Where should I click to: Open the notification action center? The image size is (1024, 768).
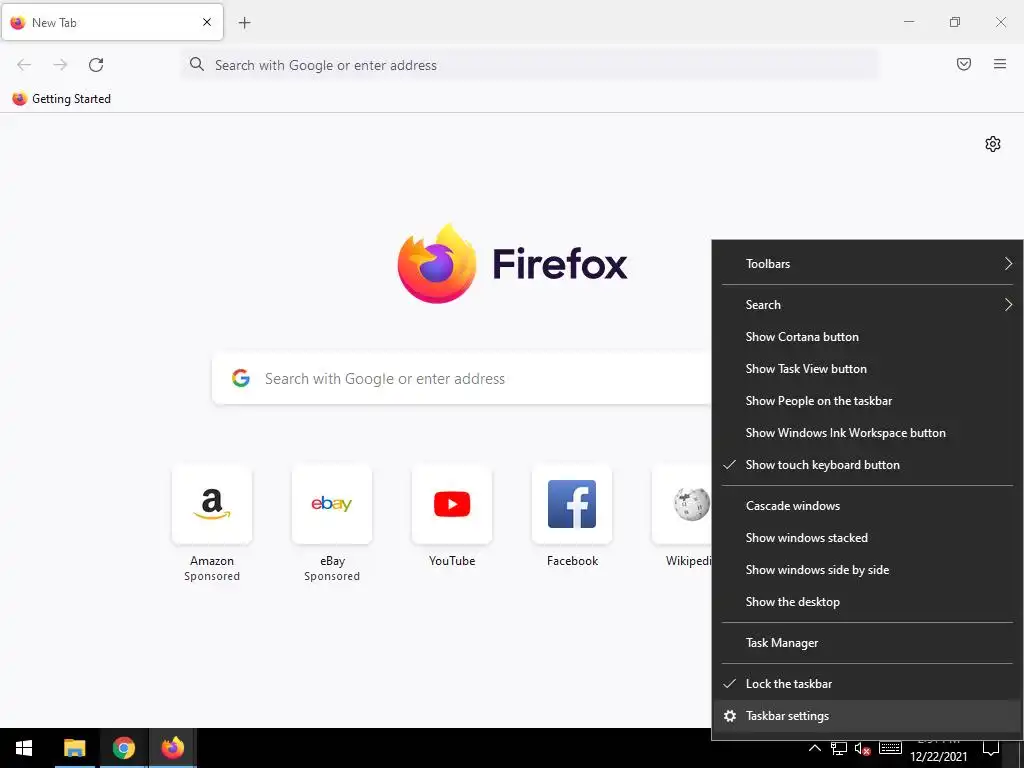[x=991, y=748]
